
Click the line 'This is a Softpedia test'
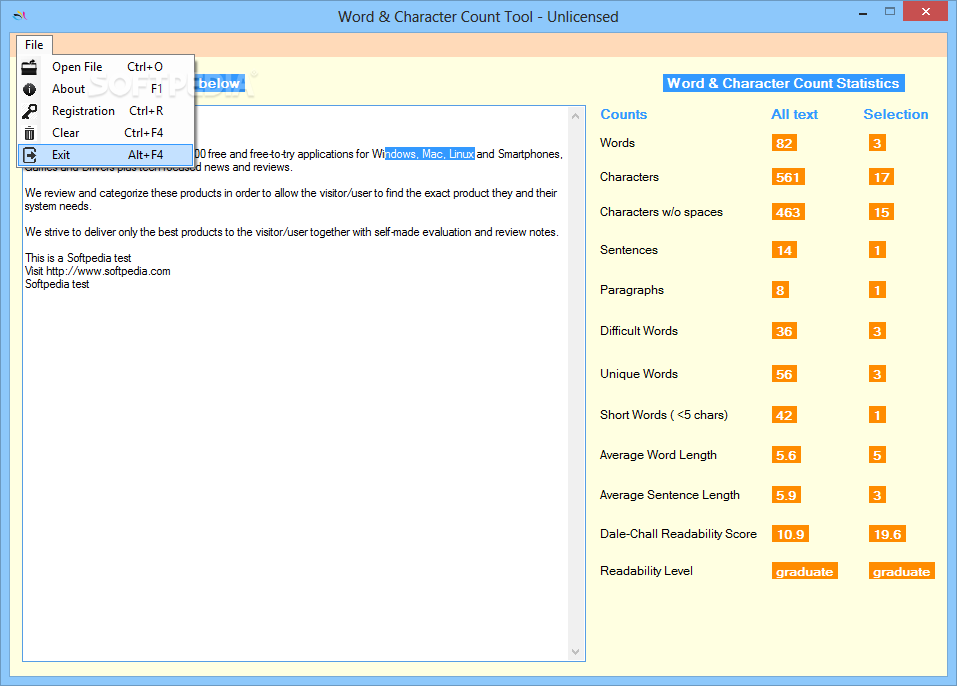point(78,258)
